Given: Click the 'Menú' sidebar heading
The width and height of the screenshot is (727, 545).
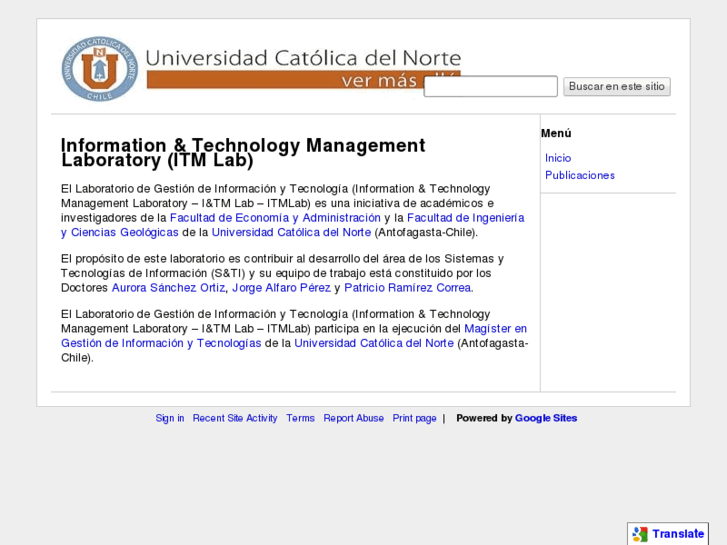Looking at the screenshot, I should 556,134.
